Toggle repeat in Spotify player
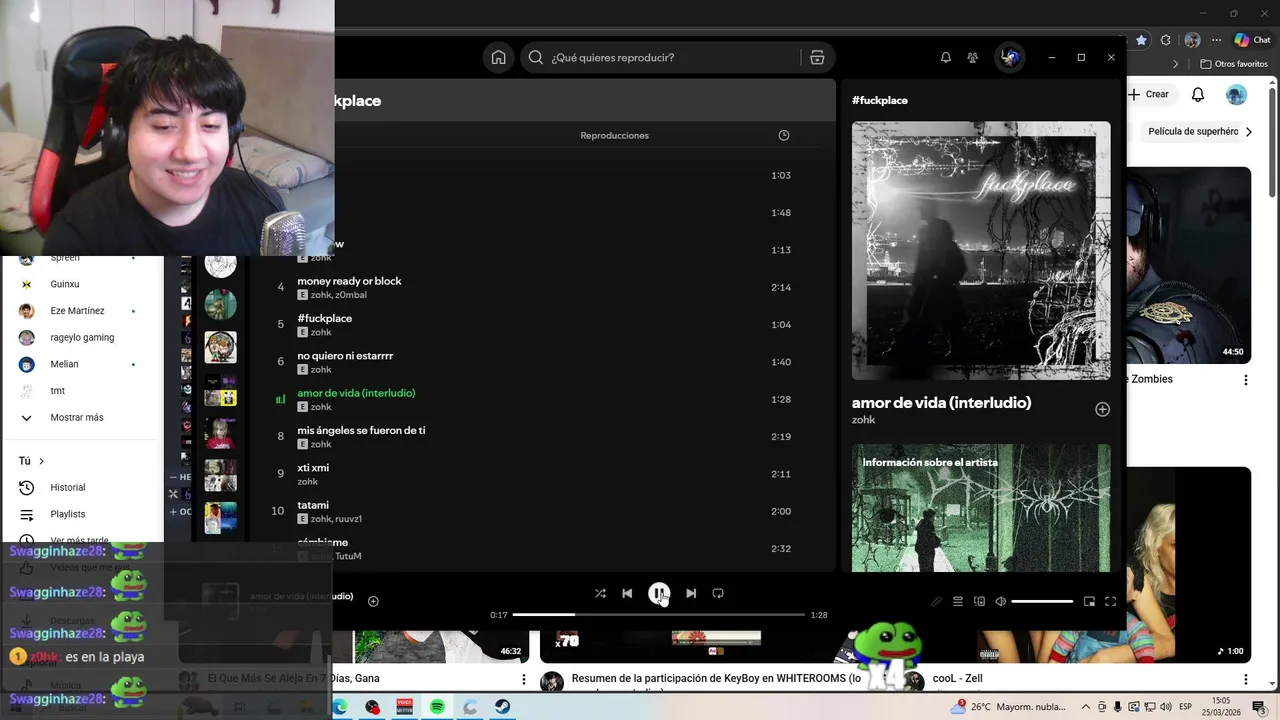 718,593
